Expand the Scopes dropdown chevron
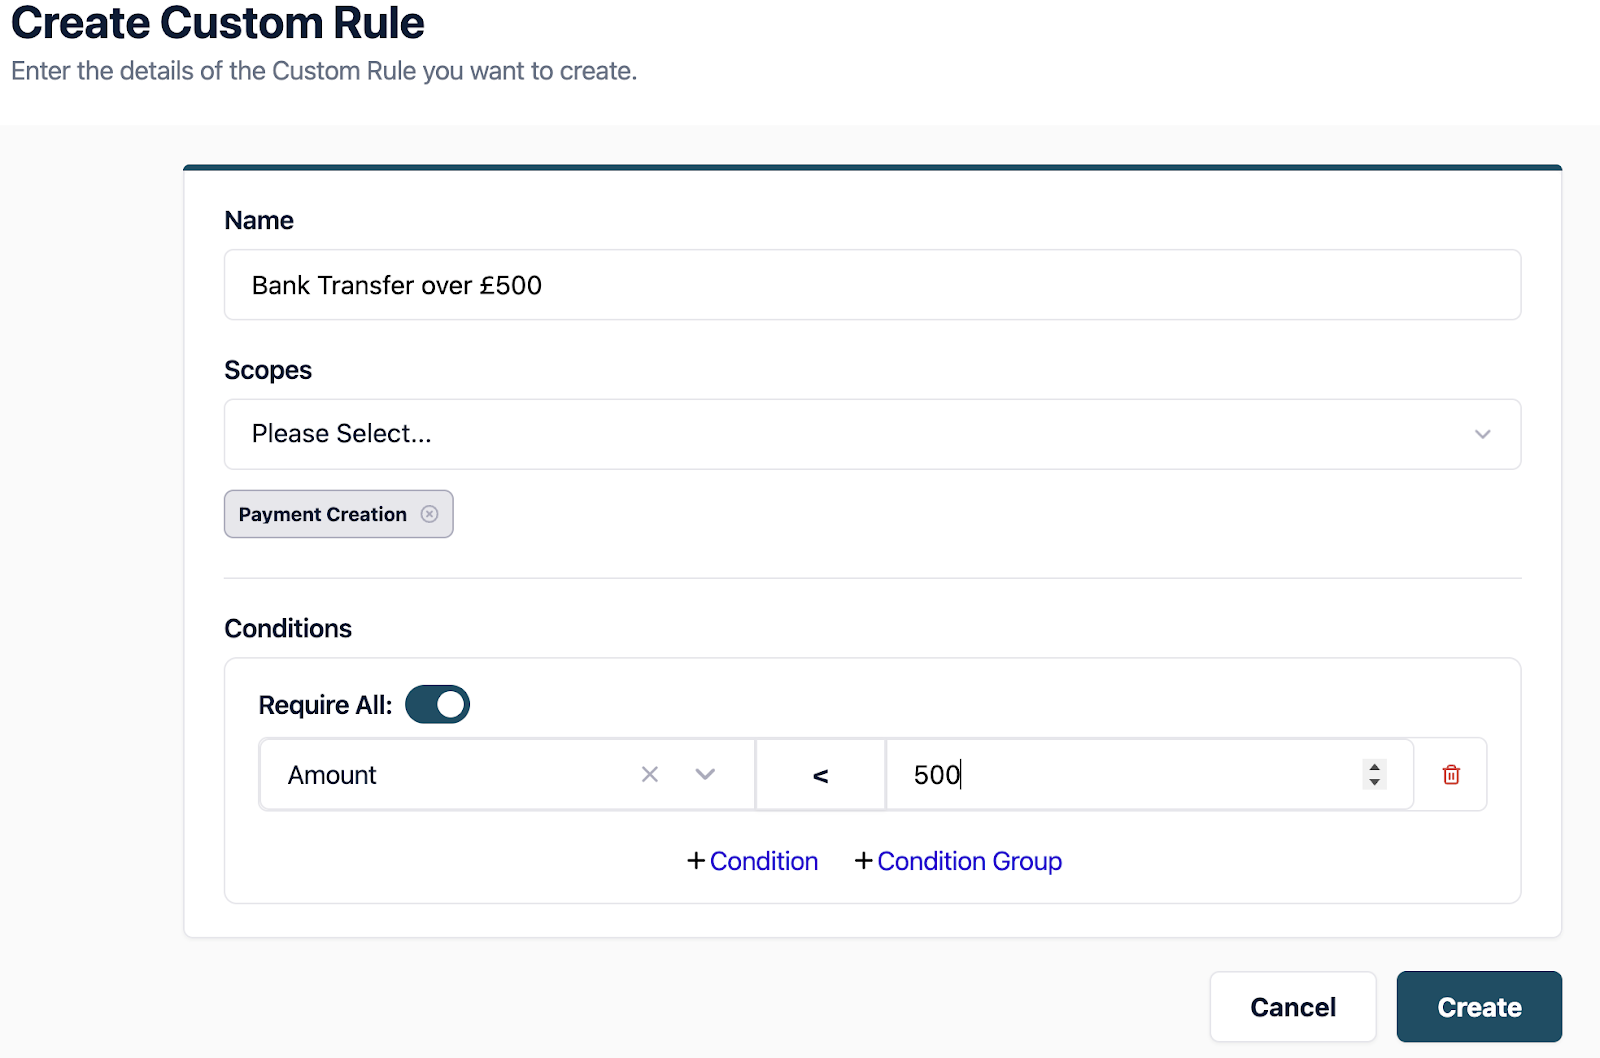The width and height of the screenshot is (1600, 1058). [1482, 434]
